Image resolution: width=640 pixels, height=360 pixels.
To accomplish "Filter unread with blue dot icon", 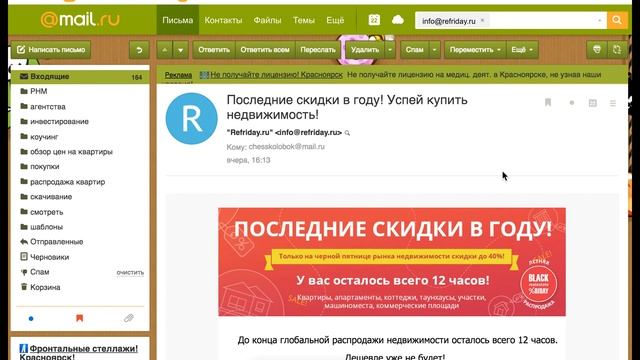I will [x=31, y=318].
